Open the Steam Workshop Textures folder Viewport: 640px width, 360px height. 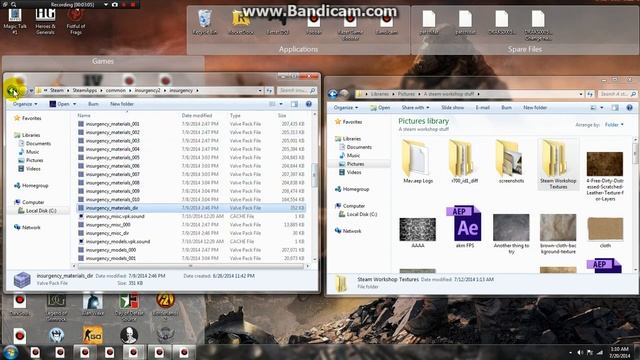click(558, 164)
